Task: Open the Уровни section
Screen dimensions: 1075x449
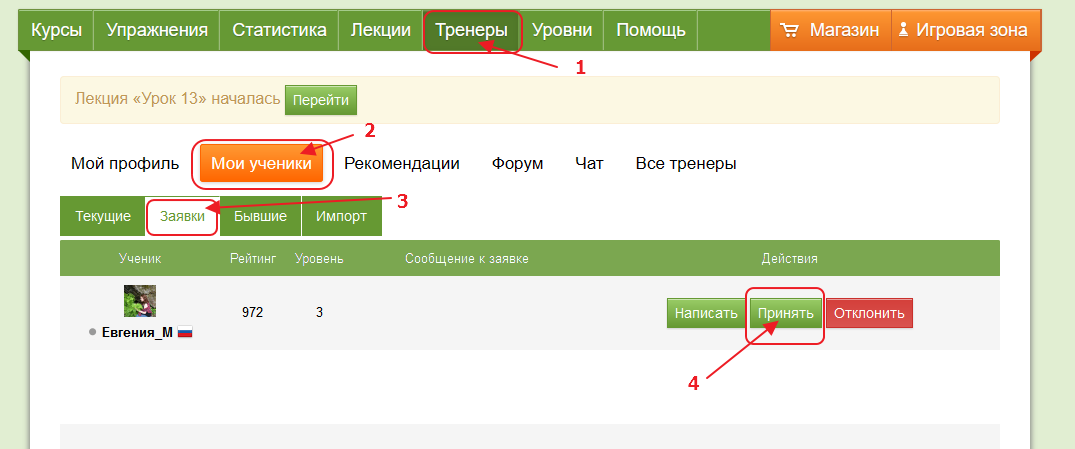Action: pyautogui.click(x=561, y=30)
